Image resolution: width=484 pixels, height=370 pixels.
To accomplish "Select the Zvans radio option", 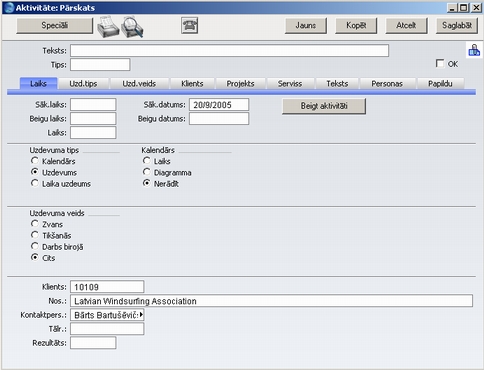I will click(x=35, y=224).
